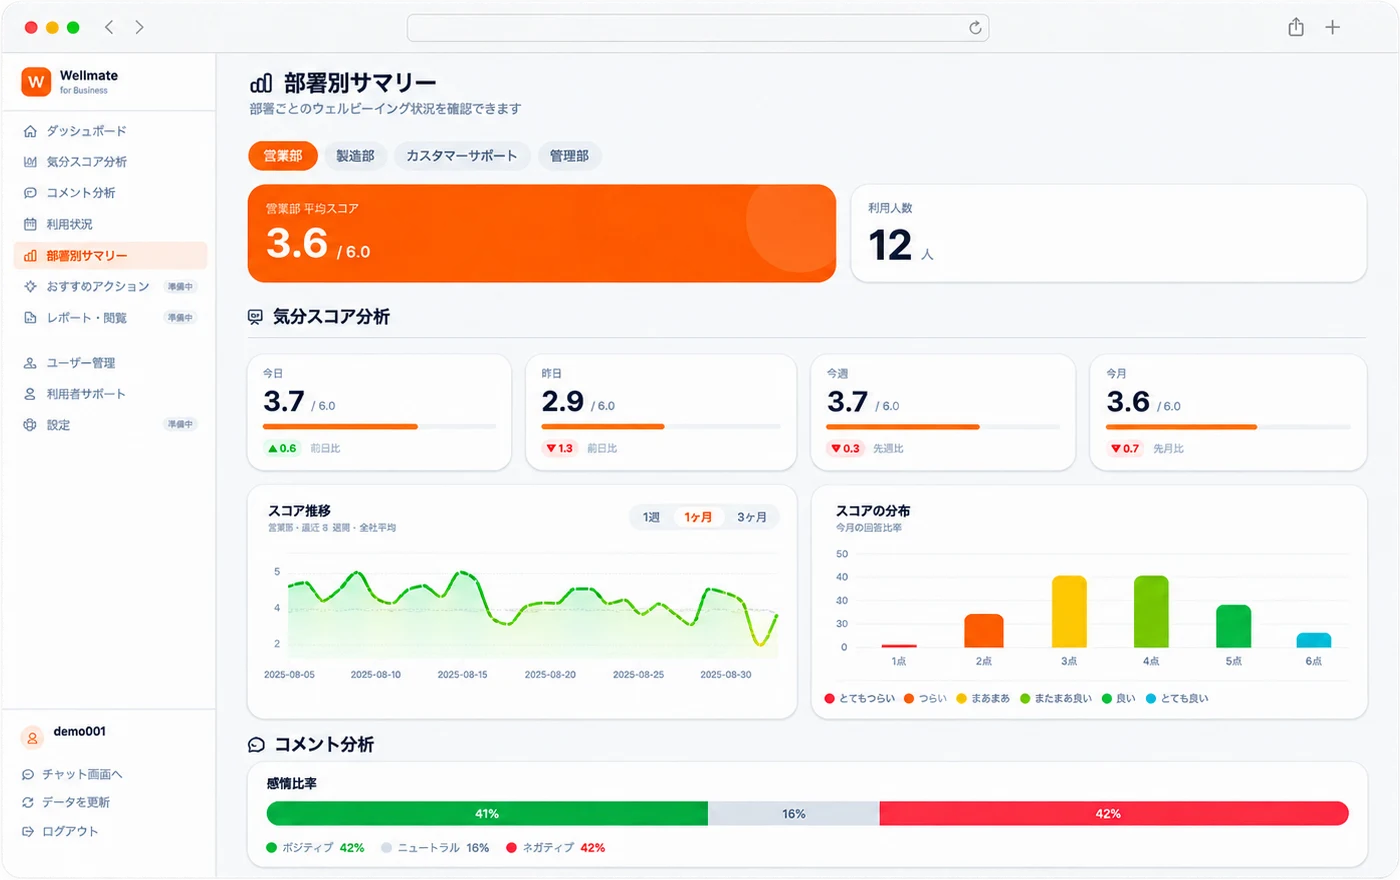Select the 1ヶ月 chart range
The image size is (1400, 880).
click(x=698, y=517)
